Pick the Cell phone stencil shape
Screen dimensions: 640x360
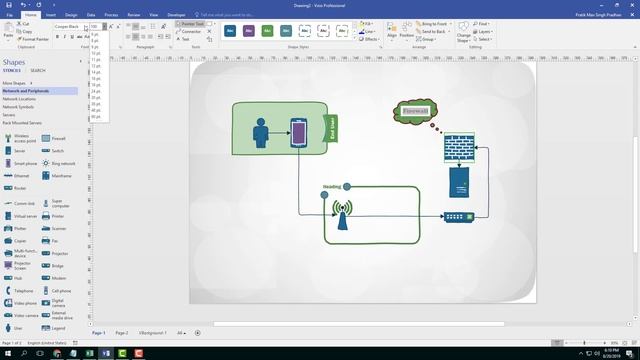57,291
